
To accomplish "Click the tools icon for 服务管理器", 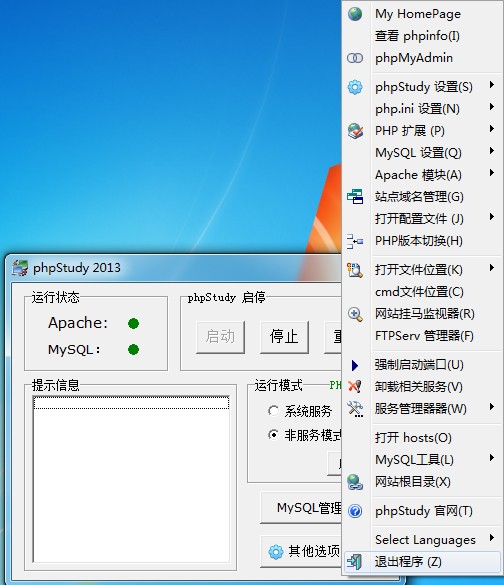I will pyautogui.click(x=355, y=409).
